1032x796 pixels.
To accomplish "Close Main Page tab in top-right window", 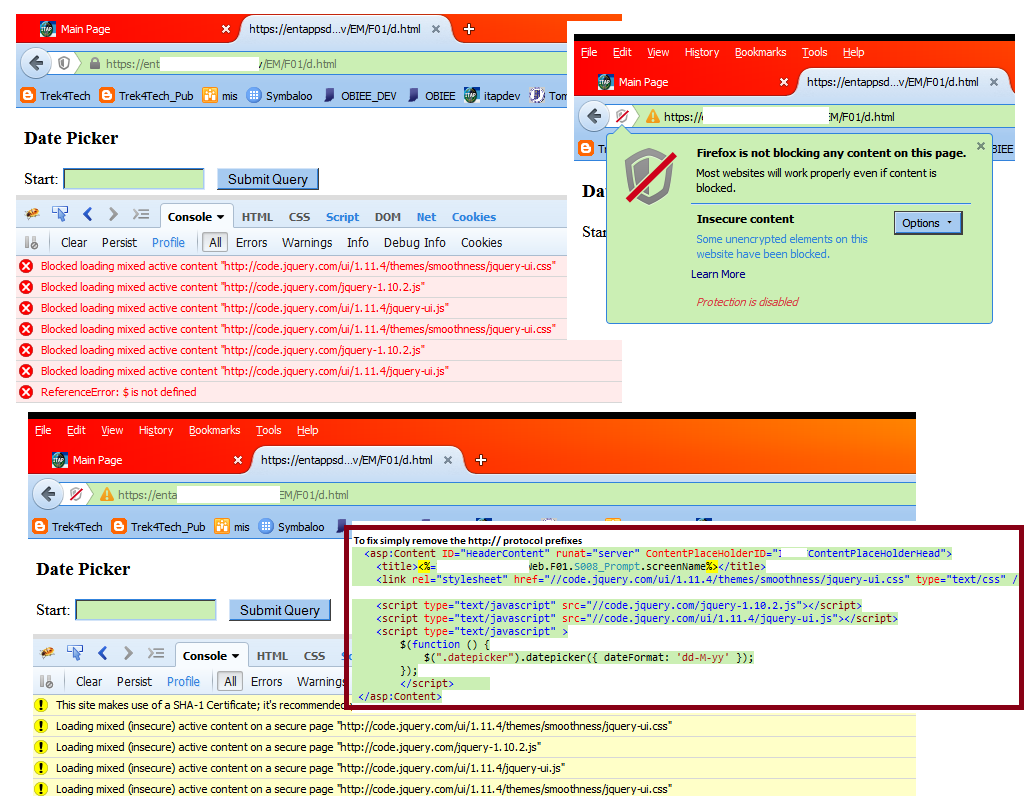I will pyautogui.click(x=784, y=82).
